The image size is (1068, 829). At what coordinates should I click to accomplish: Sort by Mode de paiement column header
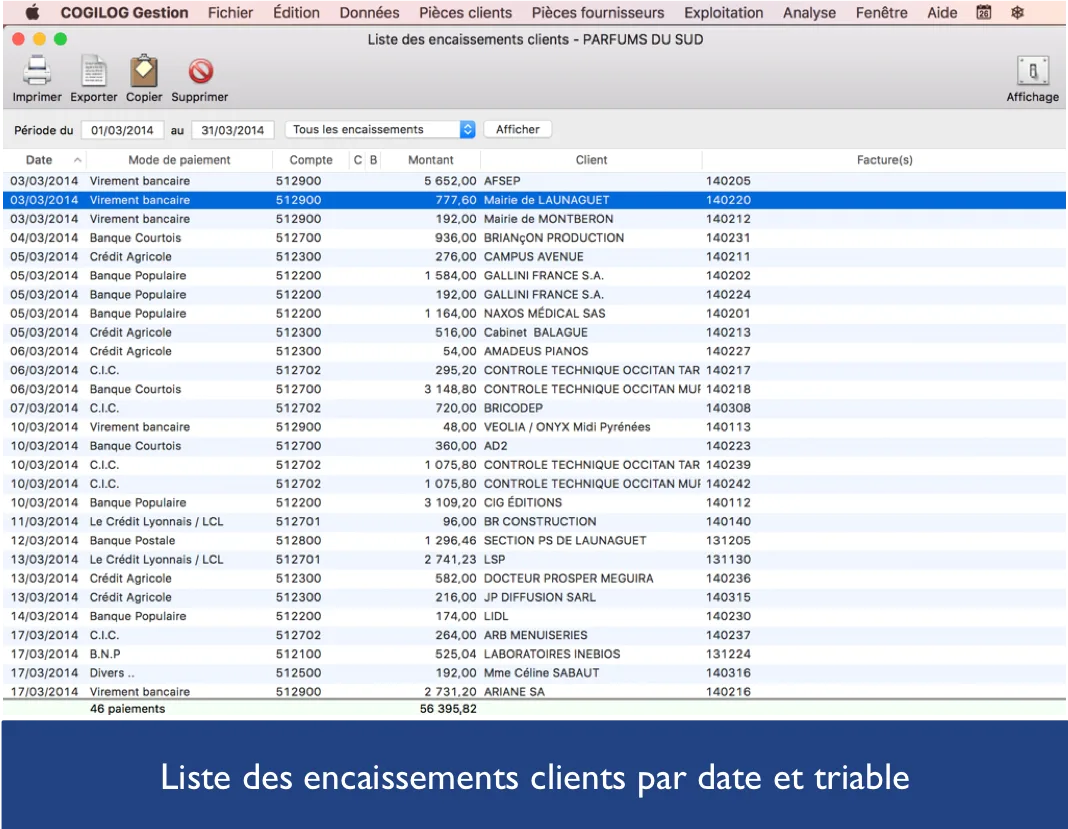[x=179, y=160]
